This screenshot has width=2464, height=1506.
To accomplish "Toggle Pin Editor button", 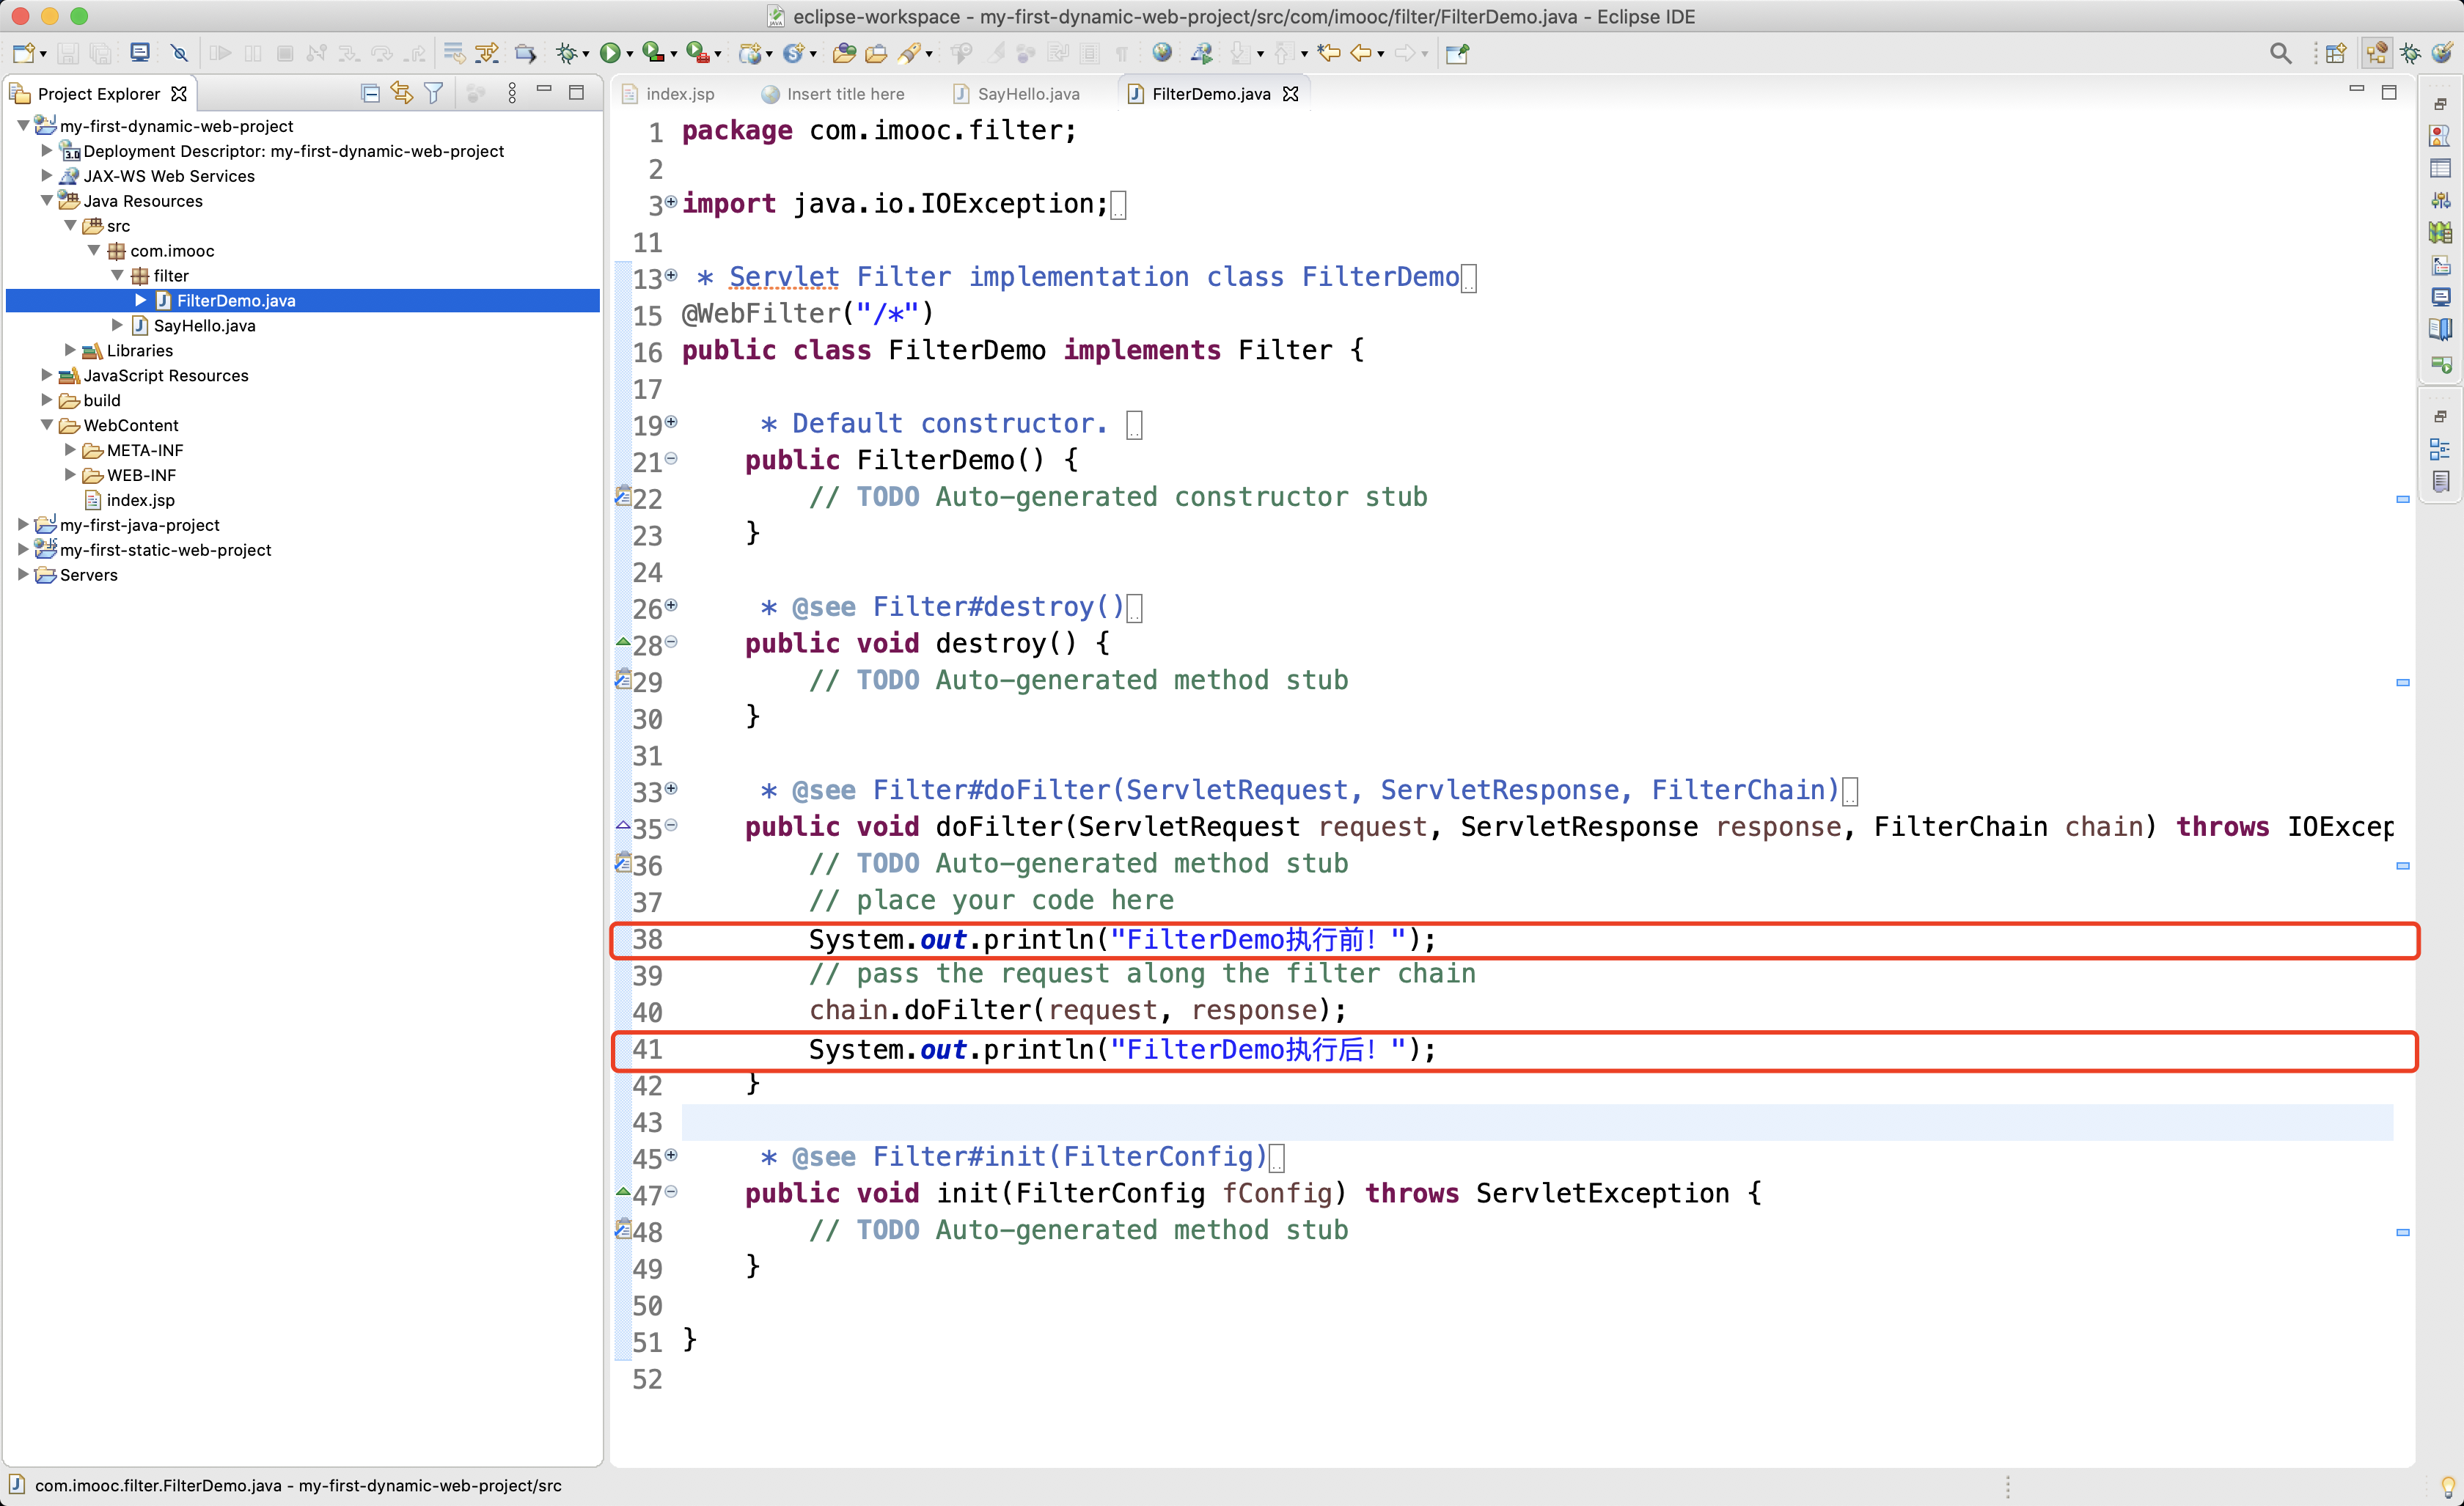I will pyautogui.click(x=1457, y=53).
